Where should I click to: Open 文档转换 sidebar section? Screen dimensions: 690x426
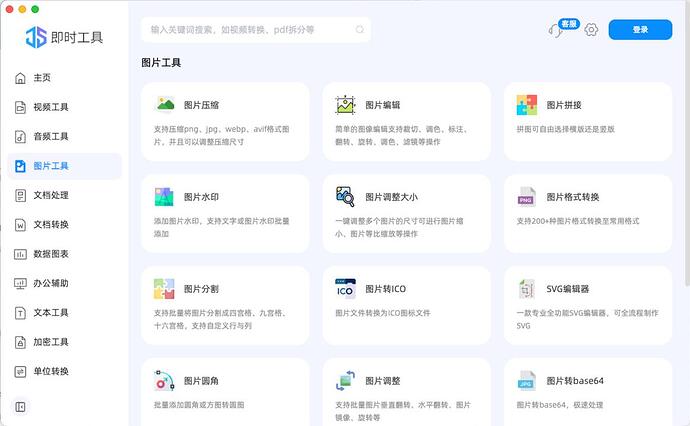[x=50, y=225]
